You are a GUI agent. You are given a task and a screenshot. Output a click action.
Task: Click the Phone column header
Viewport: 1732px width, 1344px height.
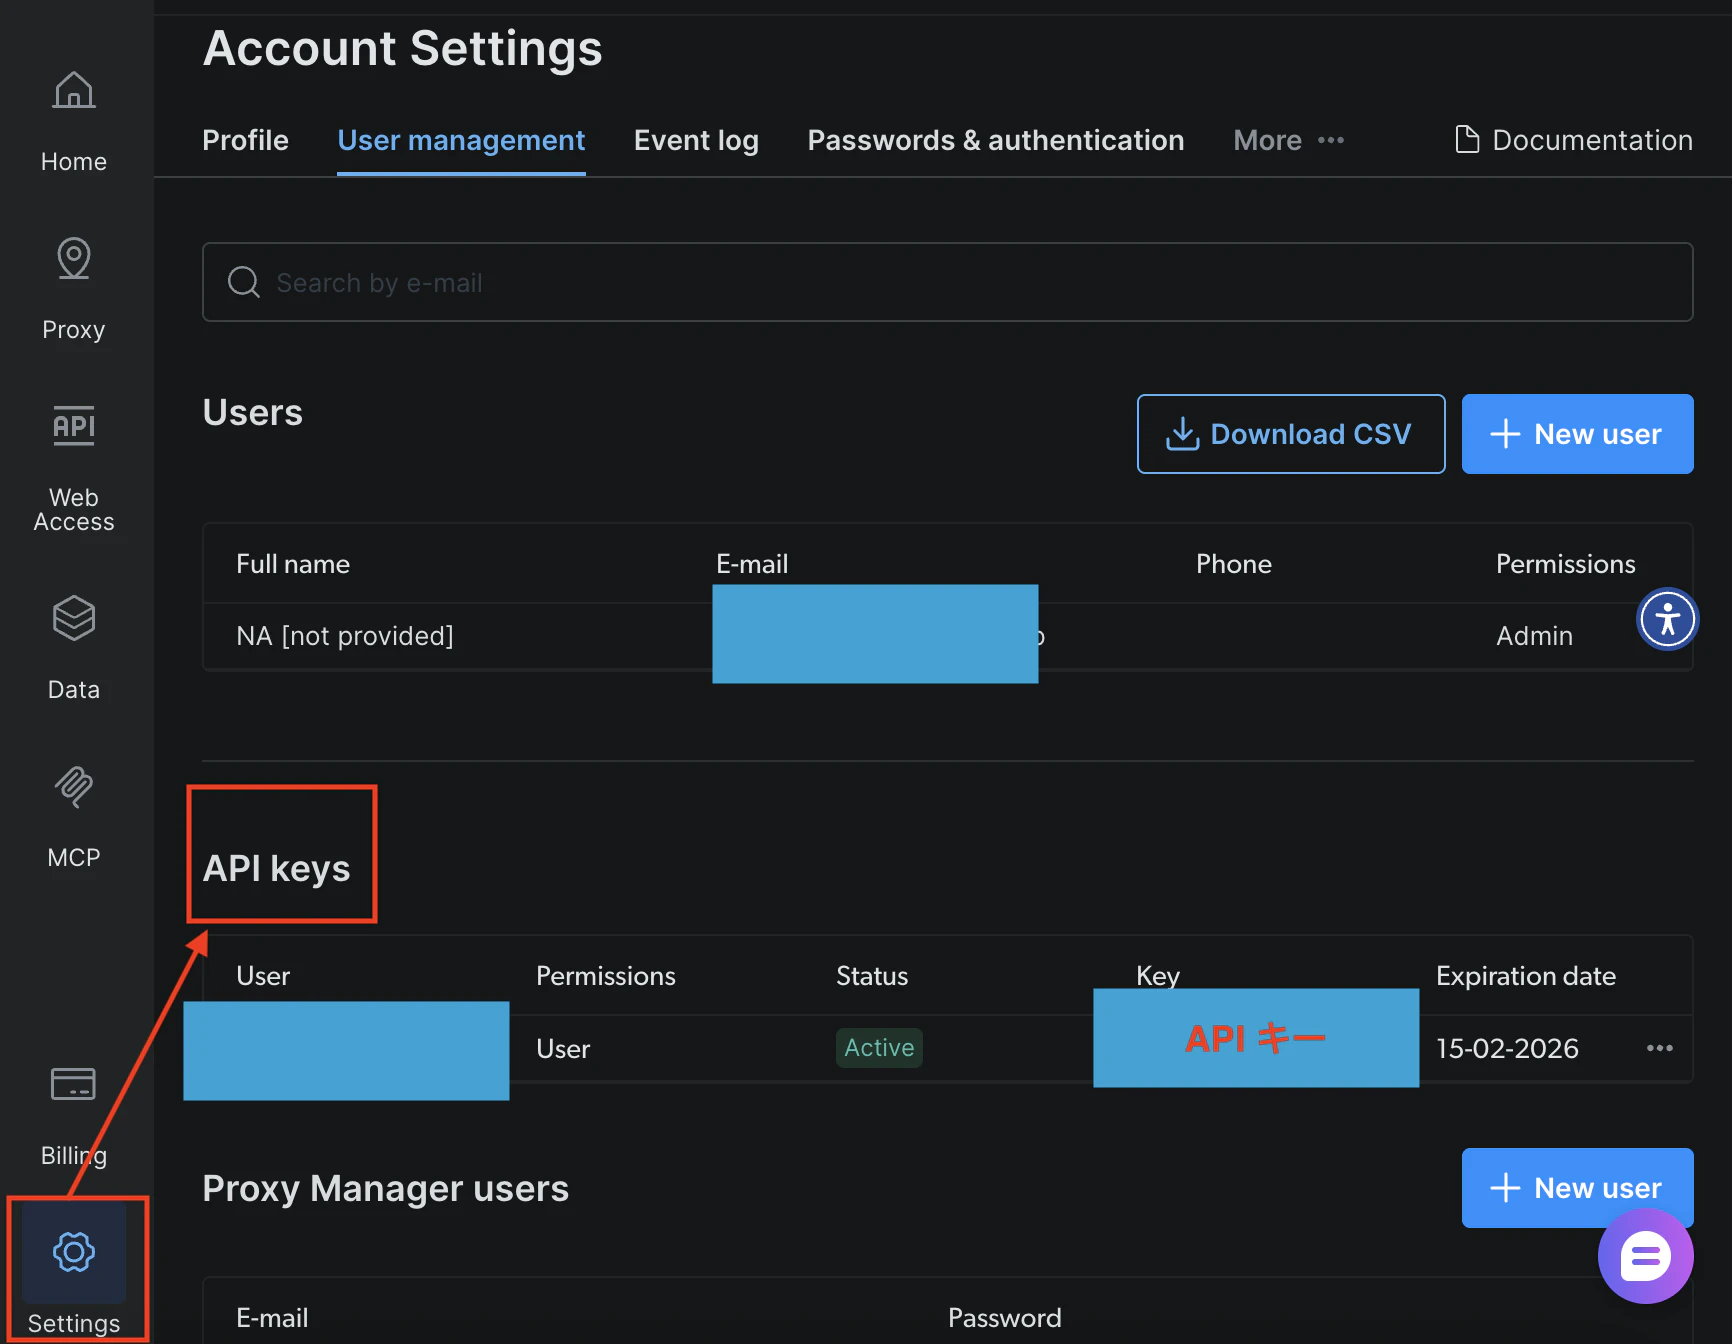pos(1234,564)
